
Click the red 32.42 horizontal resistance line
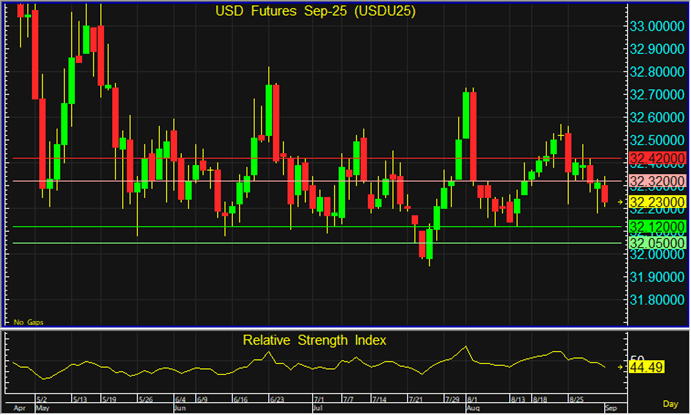300,159
